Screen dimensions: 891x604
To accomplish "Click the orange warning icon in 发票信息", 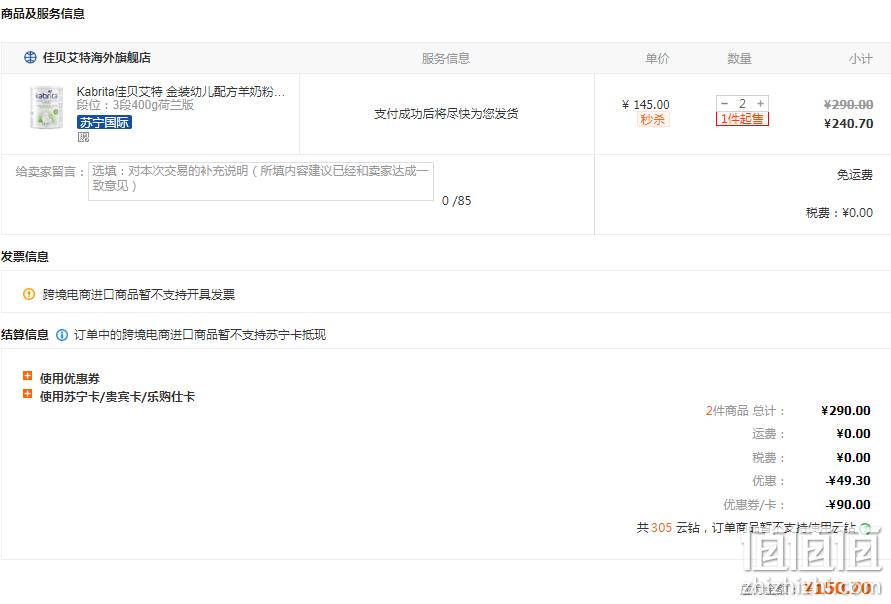I will [29, 294].
